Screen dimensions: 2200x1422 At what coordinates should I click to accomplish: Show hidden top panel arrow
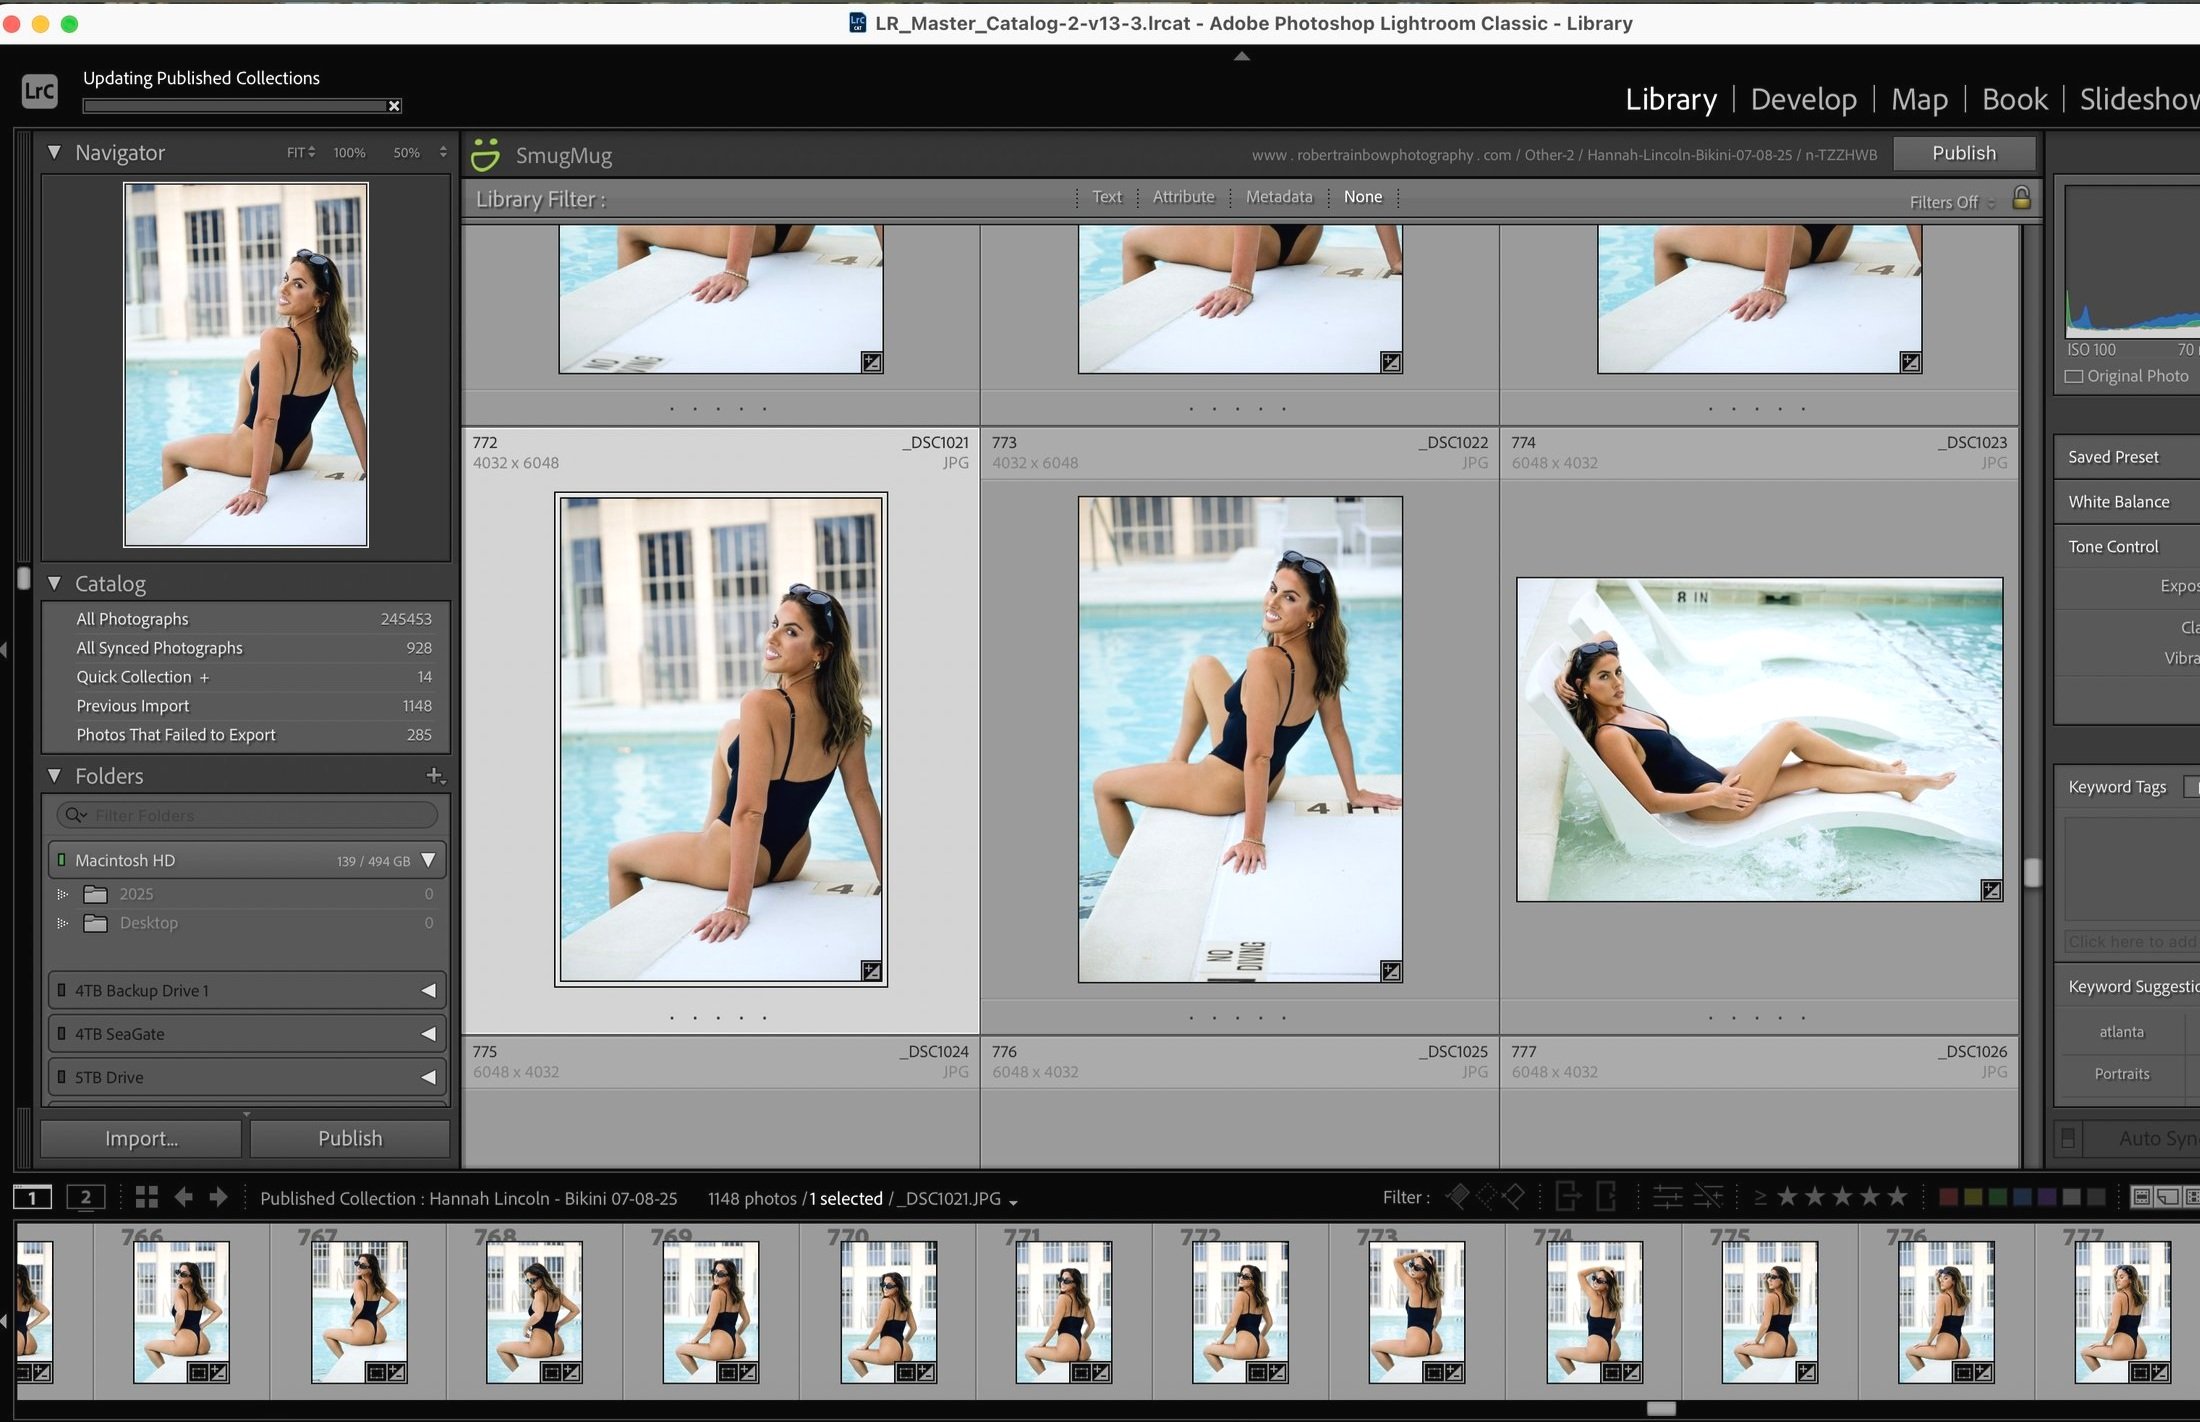1242,57
